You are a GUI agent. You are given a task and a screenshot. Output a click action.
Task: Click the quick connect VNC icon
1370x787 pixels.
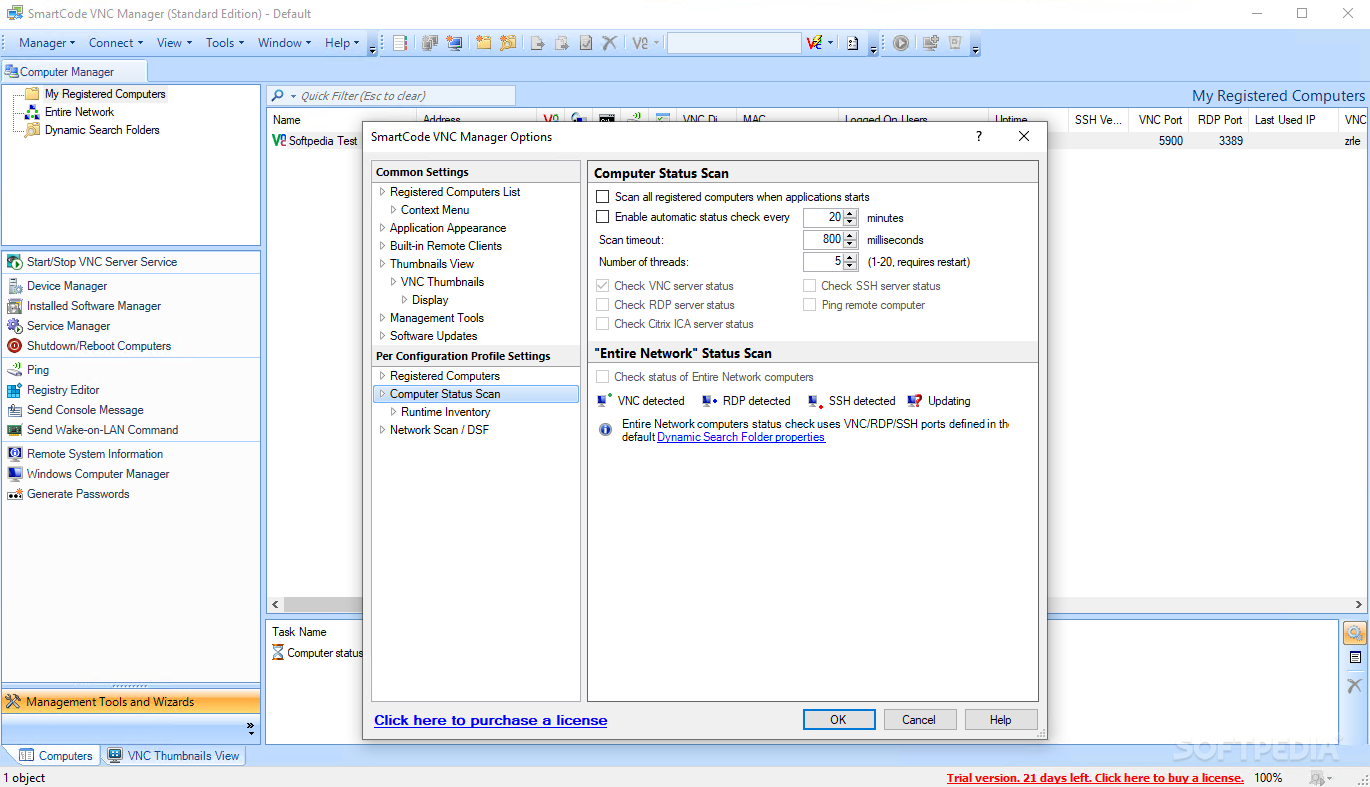coord(813,43)
